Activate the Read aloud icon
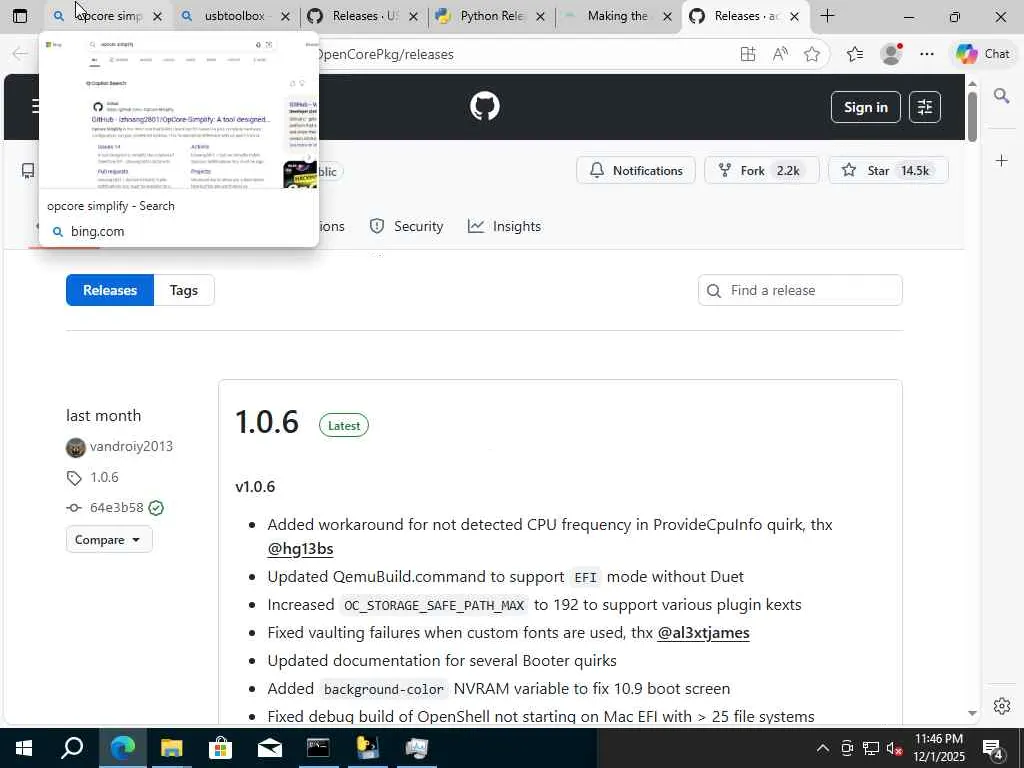Screen dimensions: 1024x768 point(780,54)
